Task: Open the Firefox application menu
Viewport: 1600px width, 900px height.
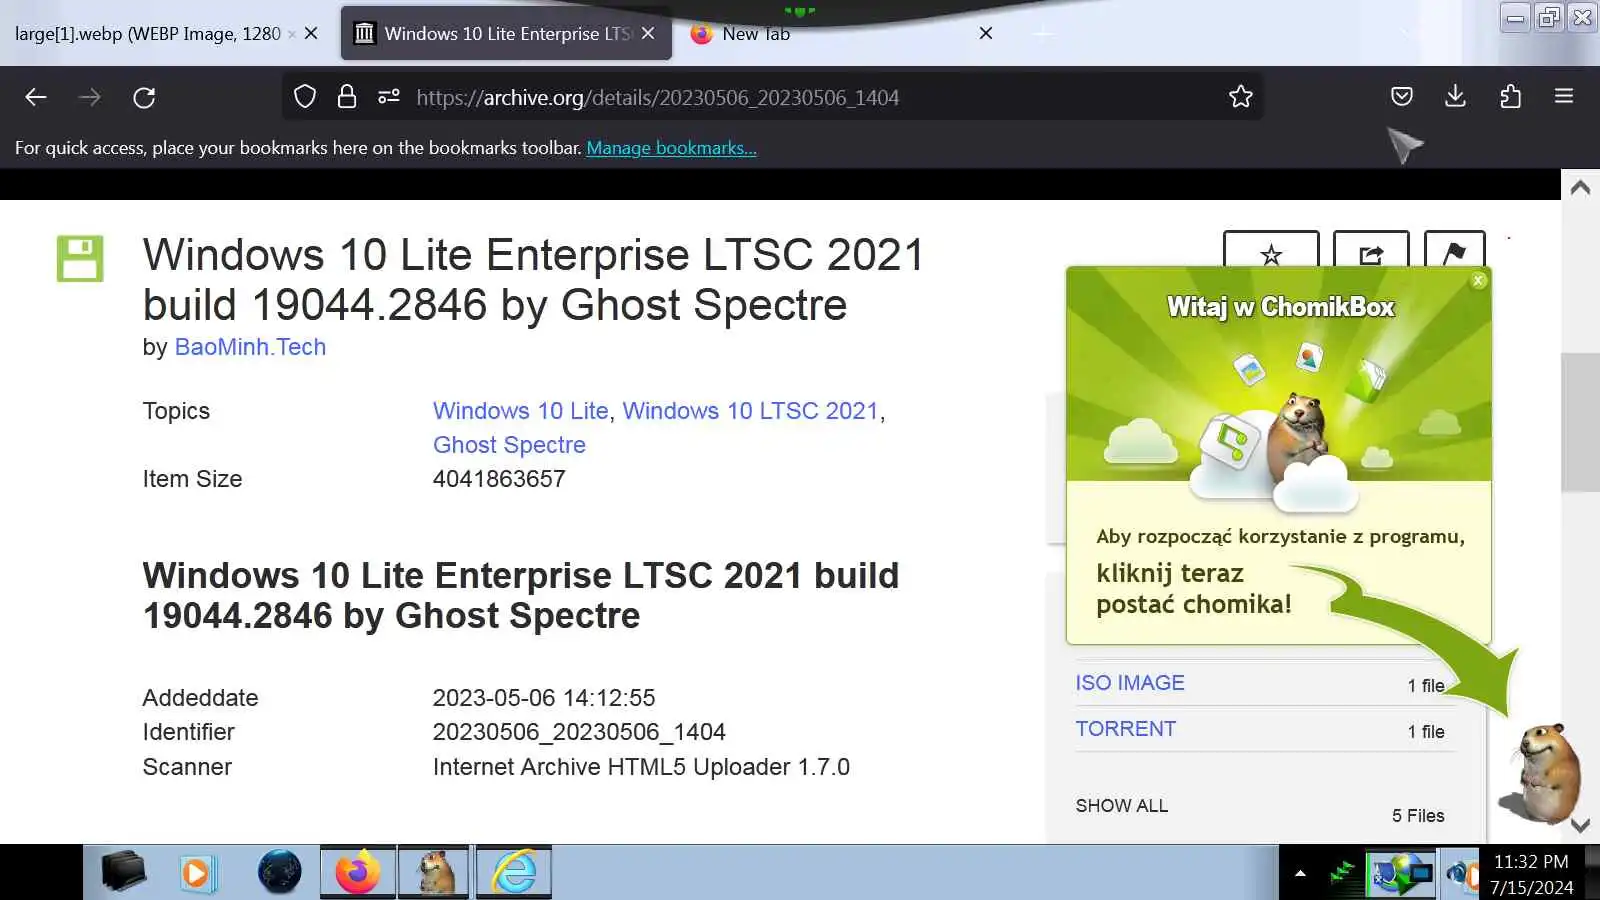Action: pyautogui.click(x=1564, y=97)
